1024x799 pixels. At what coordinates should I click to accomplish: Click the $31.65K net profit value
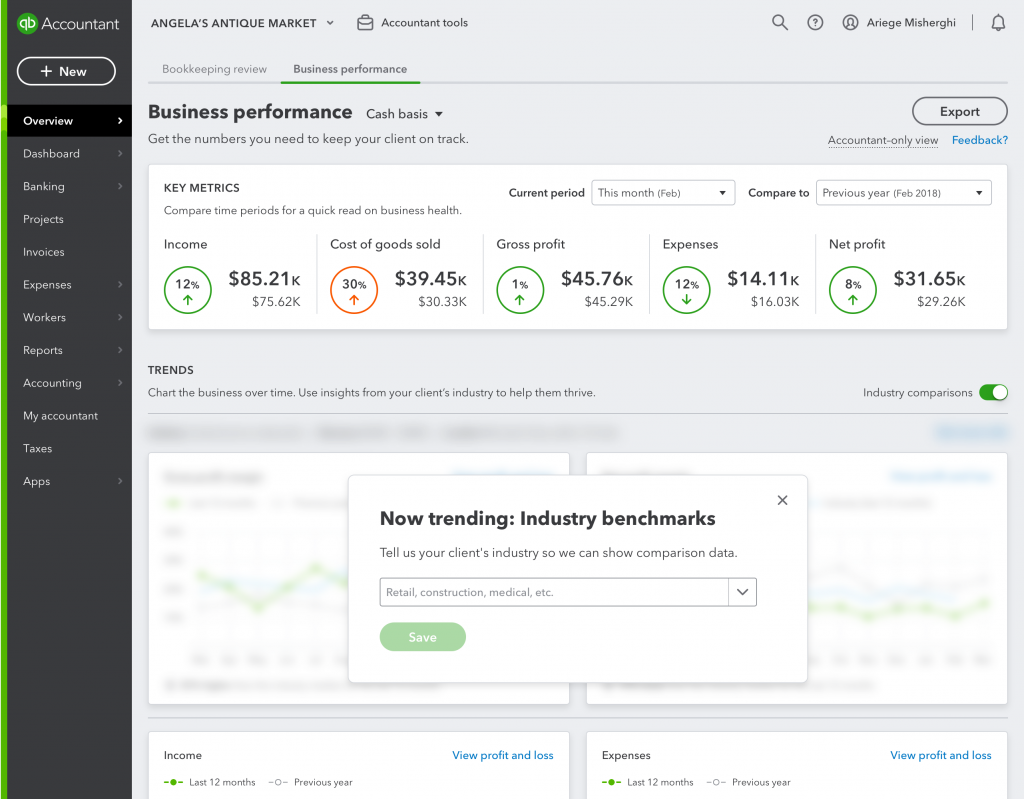tap(929, 279)
